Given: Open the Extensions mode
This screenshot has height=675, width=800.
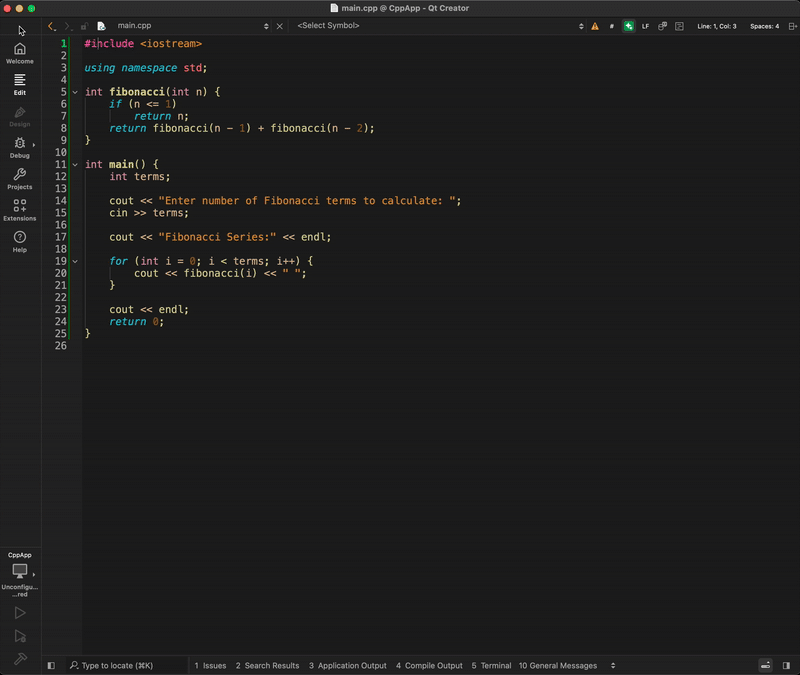Looking at the screenshot, I should 19,211.
